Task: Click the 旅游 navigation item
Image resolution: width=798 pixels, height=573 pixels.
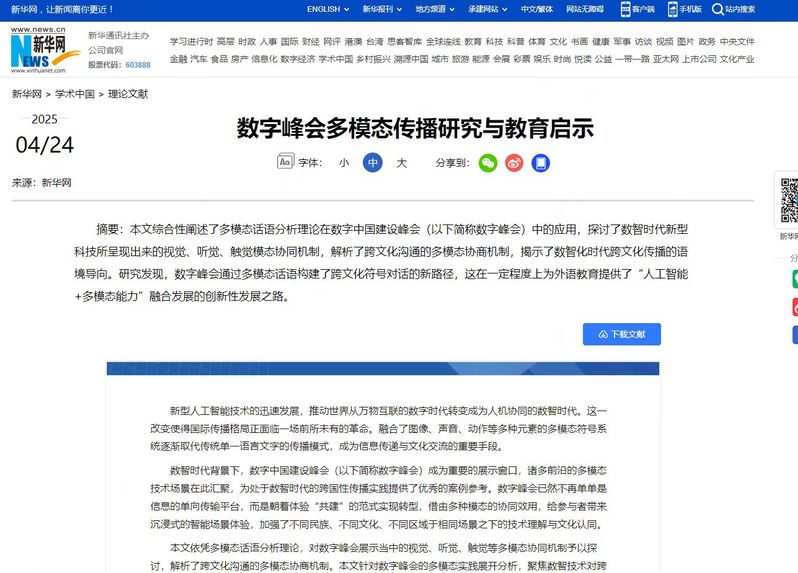Action: (460, 59)
